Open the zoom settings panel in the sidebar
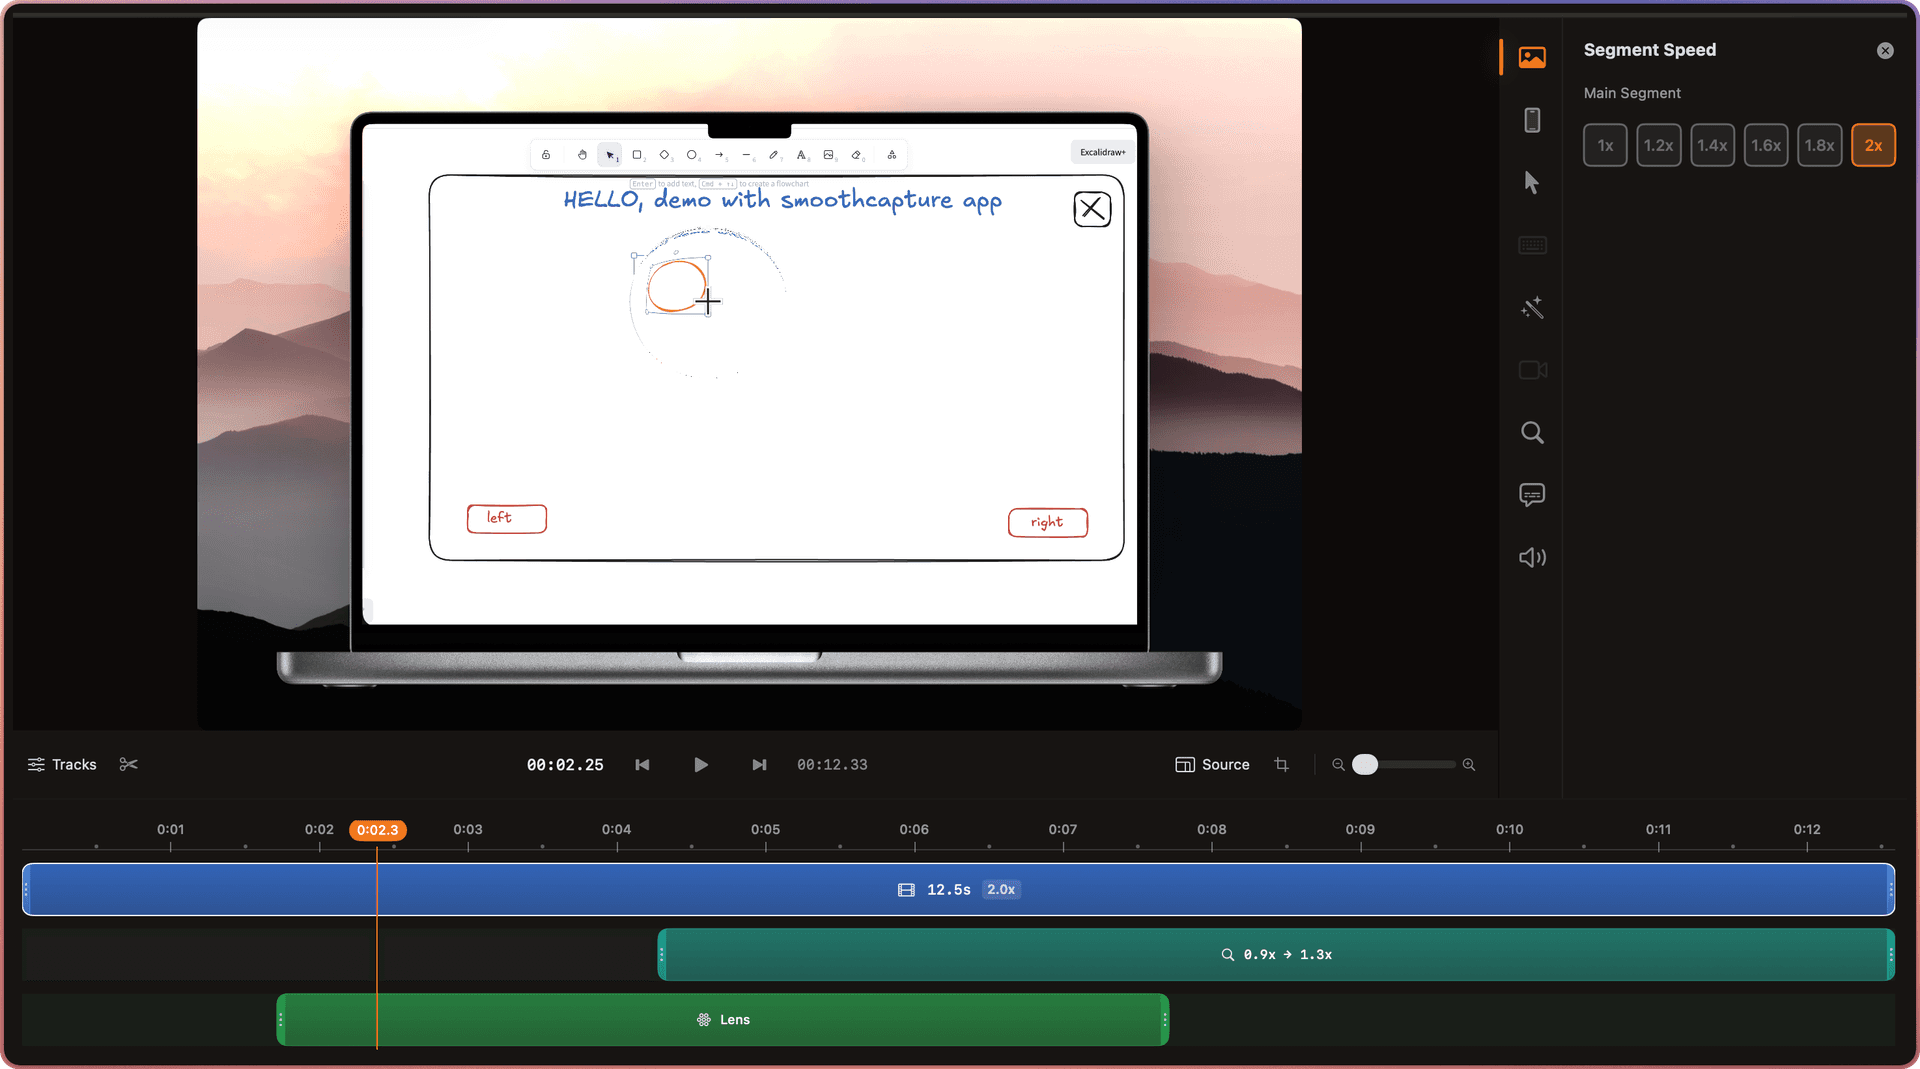 (1533, 433)
